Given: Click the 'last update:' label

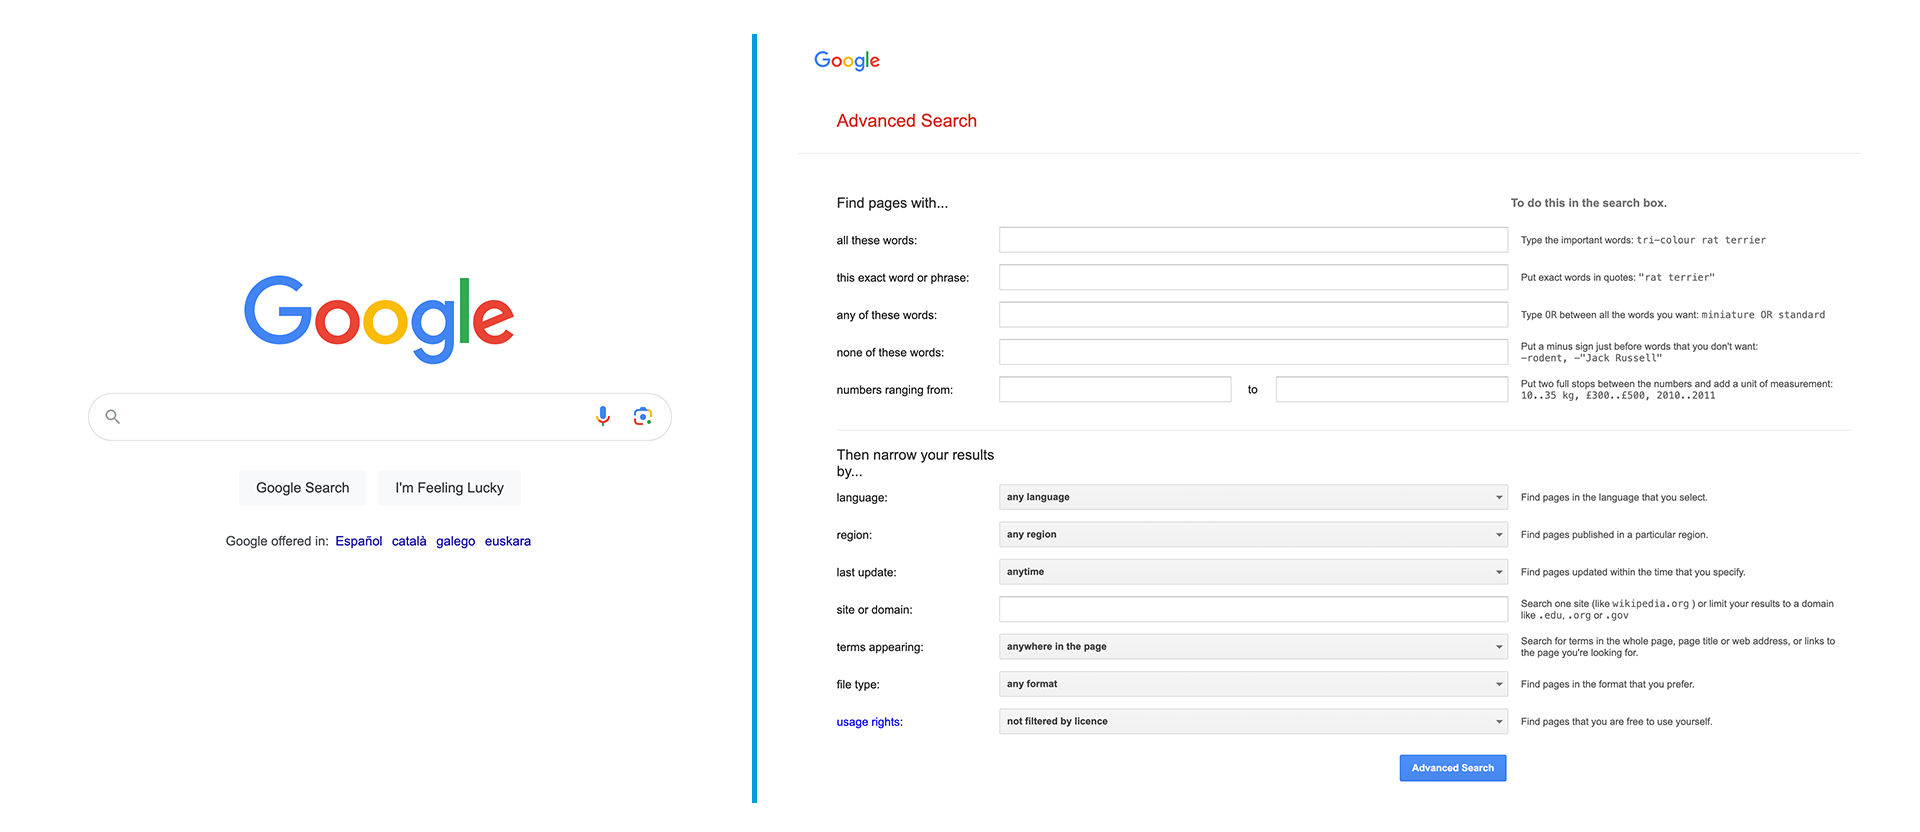Looking at the screenshot, I should (x=866, y=573).
